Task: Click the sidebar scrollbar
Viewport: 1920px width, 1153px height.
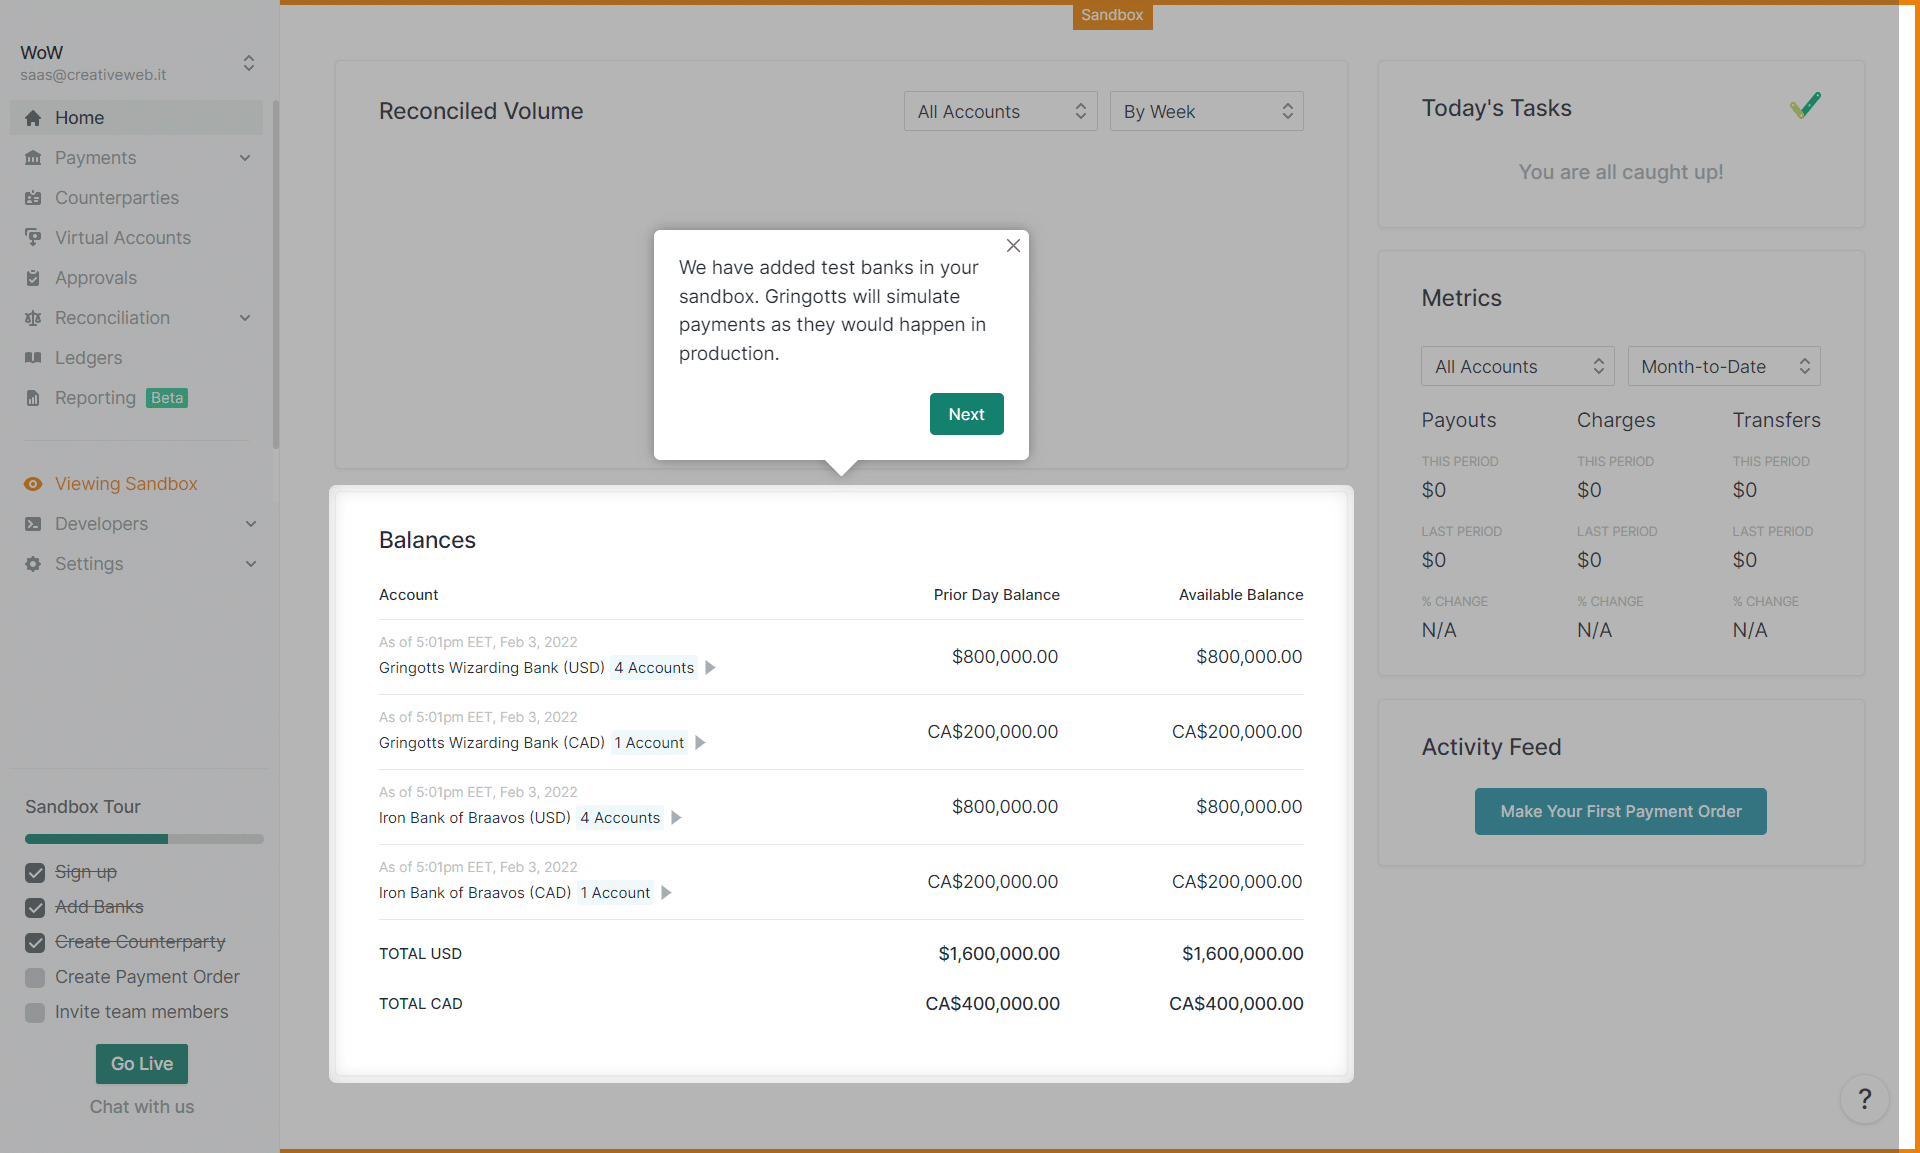Action: 275,275
